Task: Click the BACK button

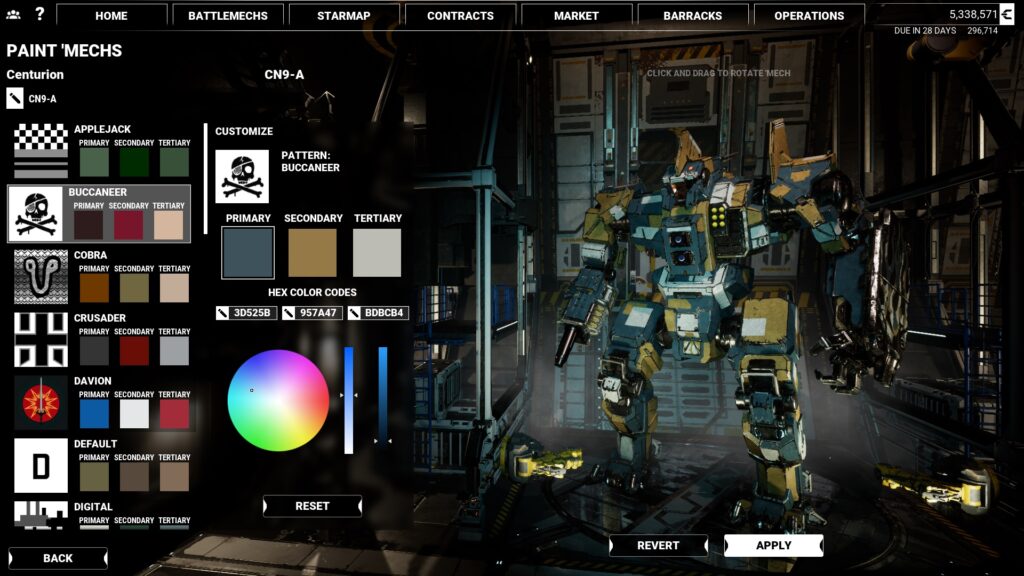Action: (x=58, y=558)
